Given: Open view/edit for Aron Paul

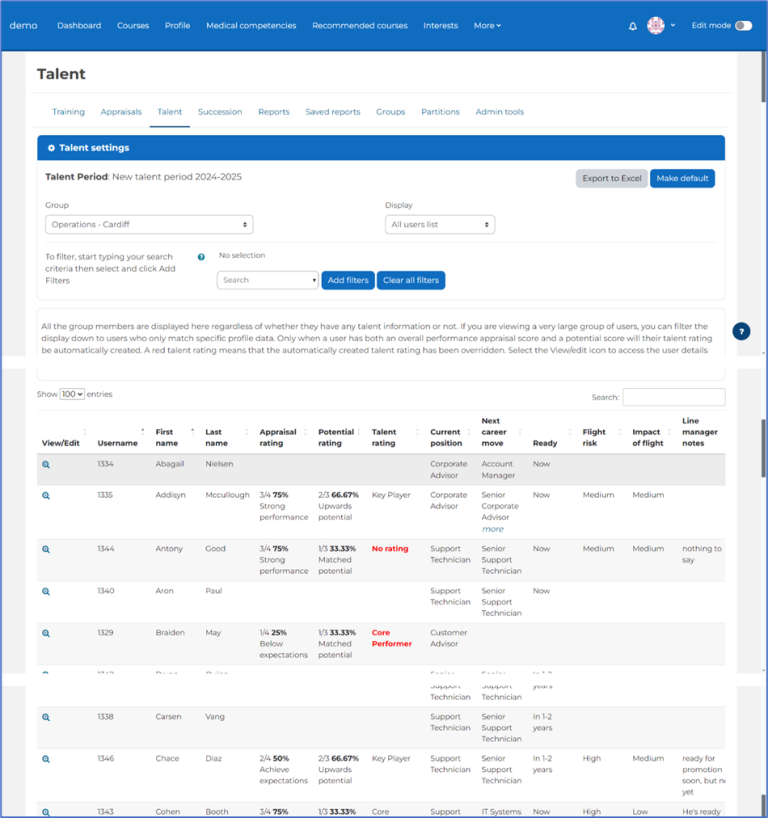Looking at the screenshot, I should (x=46, y=592).
